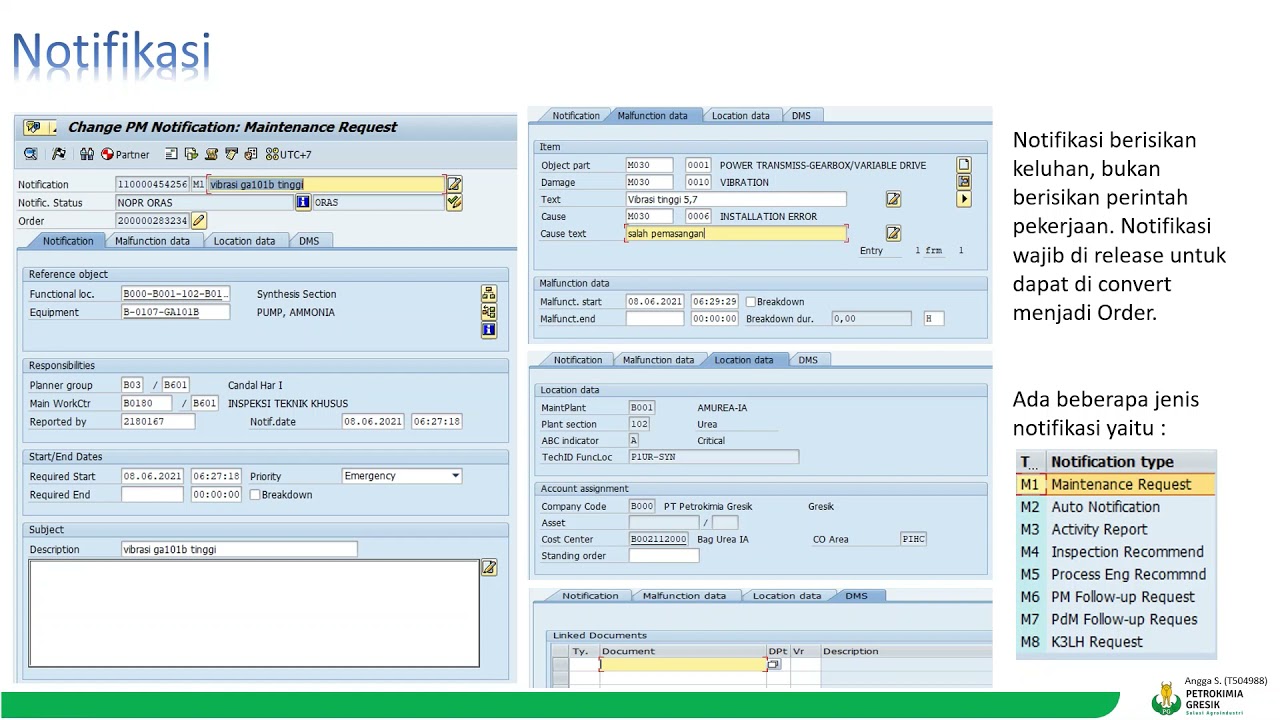This screenshot has width=1280, height=720.
Task: Select M5 Process Eng Recommnd row
Action: click(1116, 574)
